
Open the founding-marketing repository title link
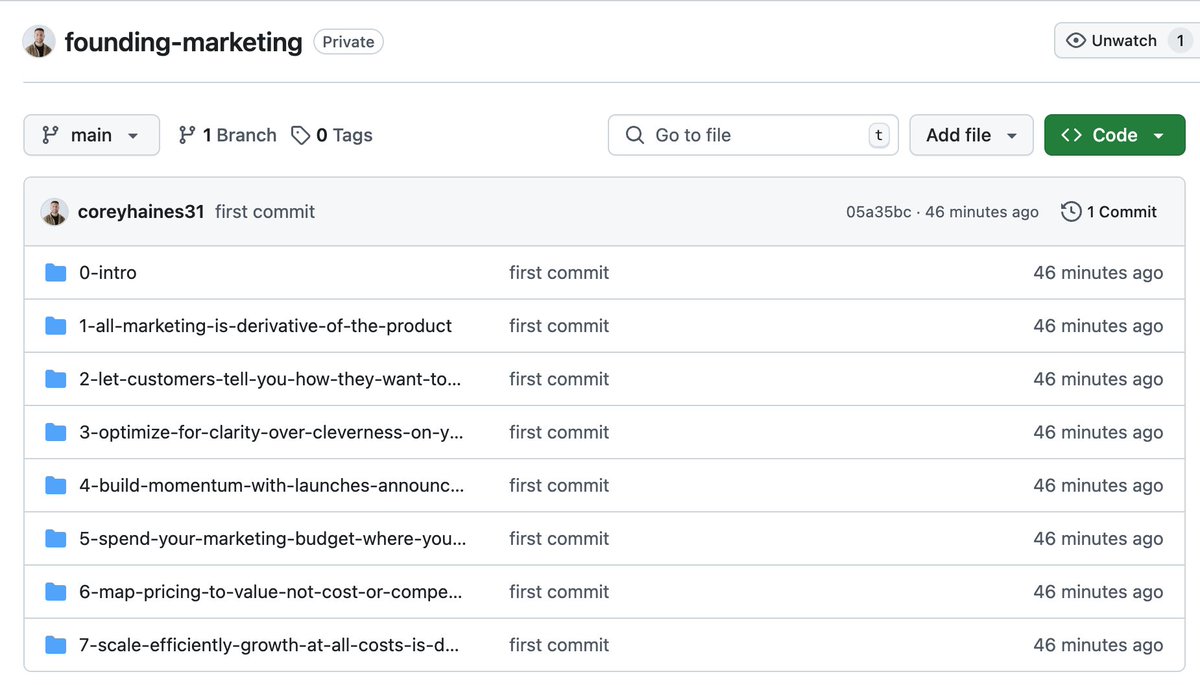point(183,42)
